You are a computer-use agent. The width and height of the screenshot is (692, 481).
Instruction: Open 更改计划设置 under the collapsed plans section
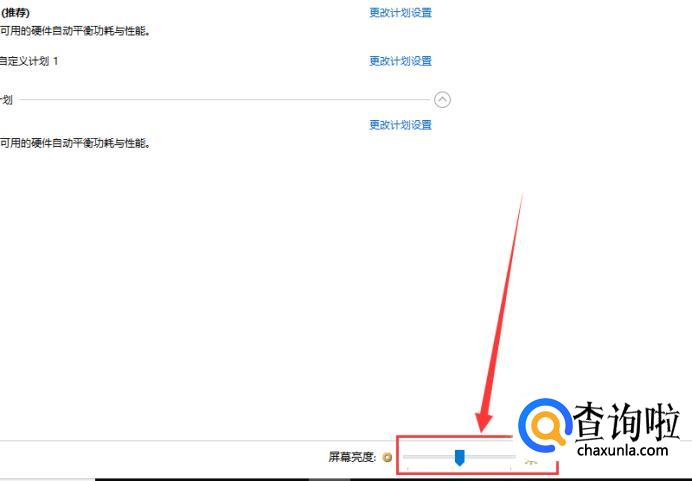(400, 125)
